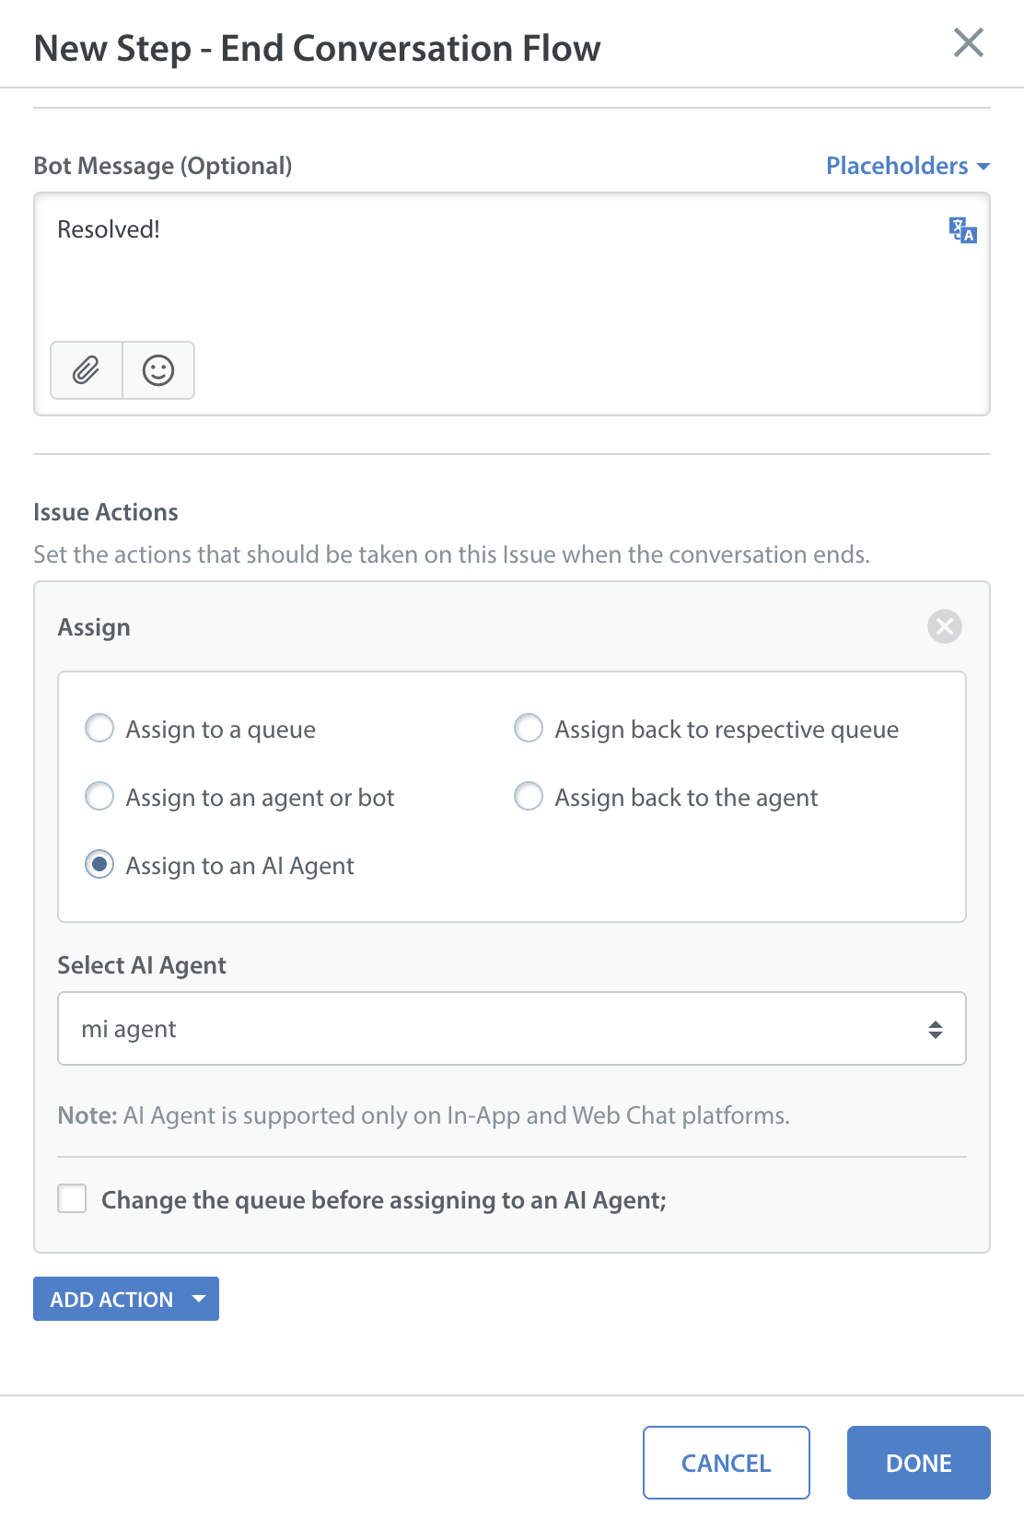1024x1529 pixels.
Task: Open the Placeholders dropdown
Action: [897, 166]
